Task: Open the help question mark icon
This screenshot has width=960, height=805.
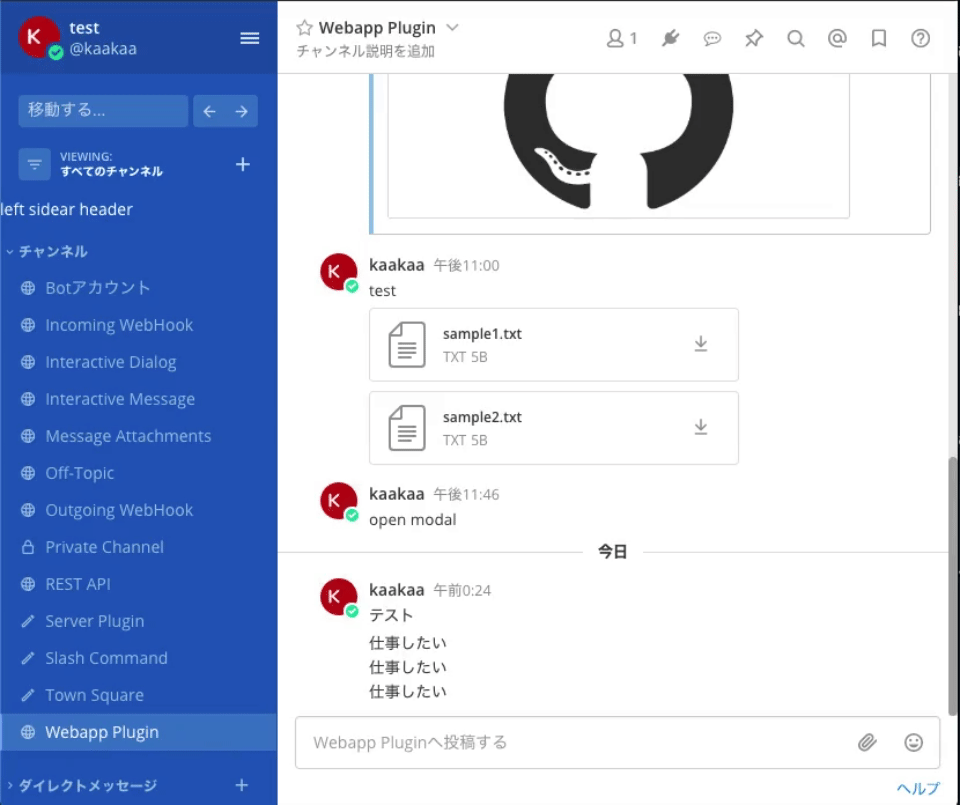Action: point(920,39)
